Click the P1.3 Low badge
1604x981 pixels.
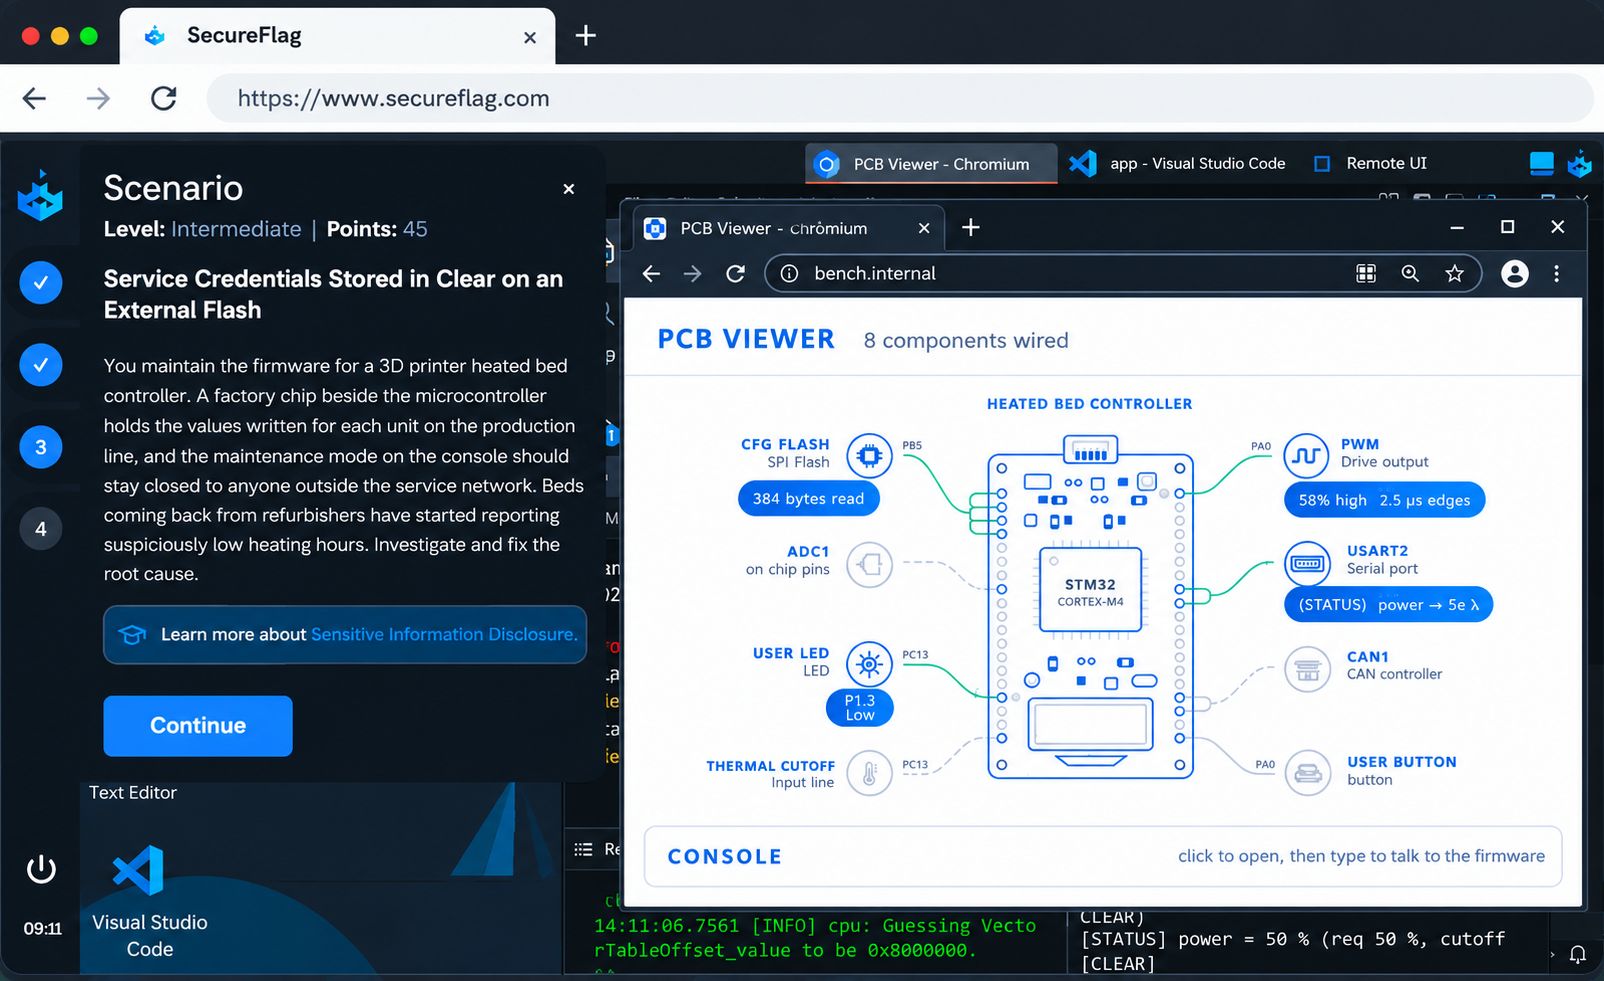(x=859, y=708)
